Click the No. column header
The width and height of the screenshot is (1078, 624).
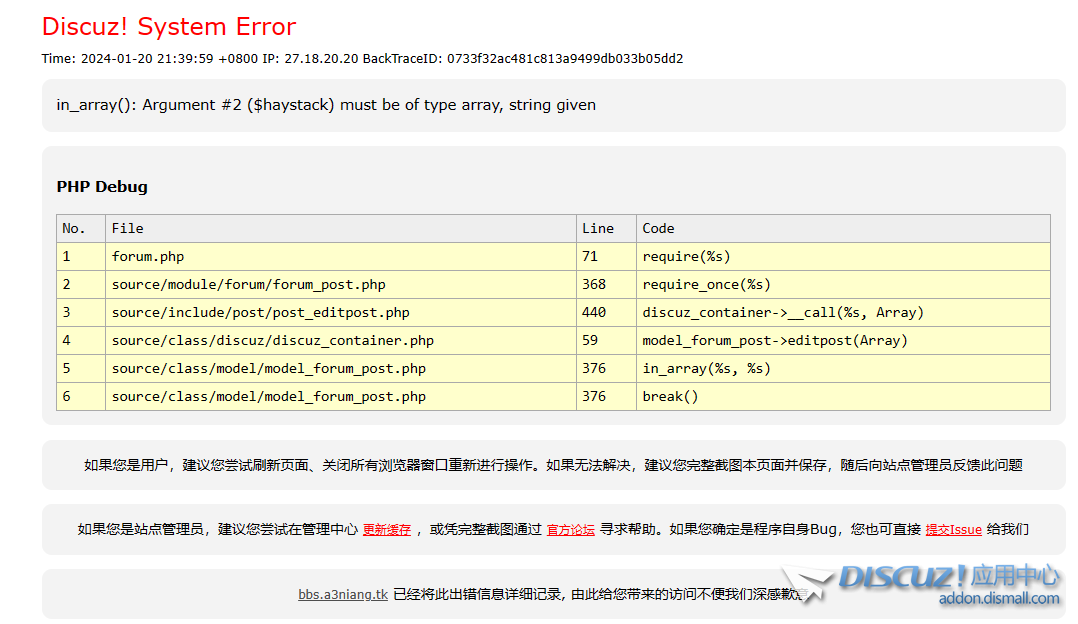pos(80,228)
